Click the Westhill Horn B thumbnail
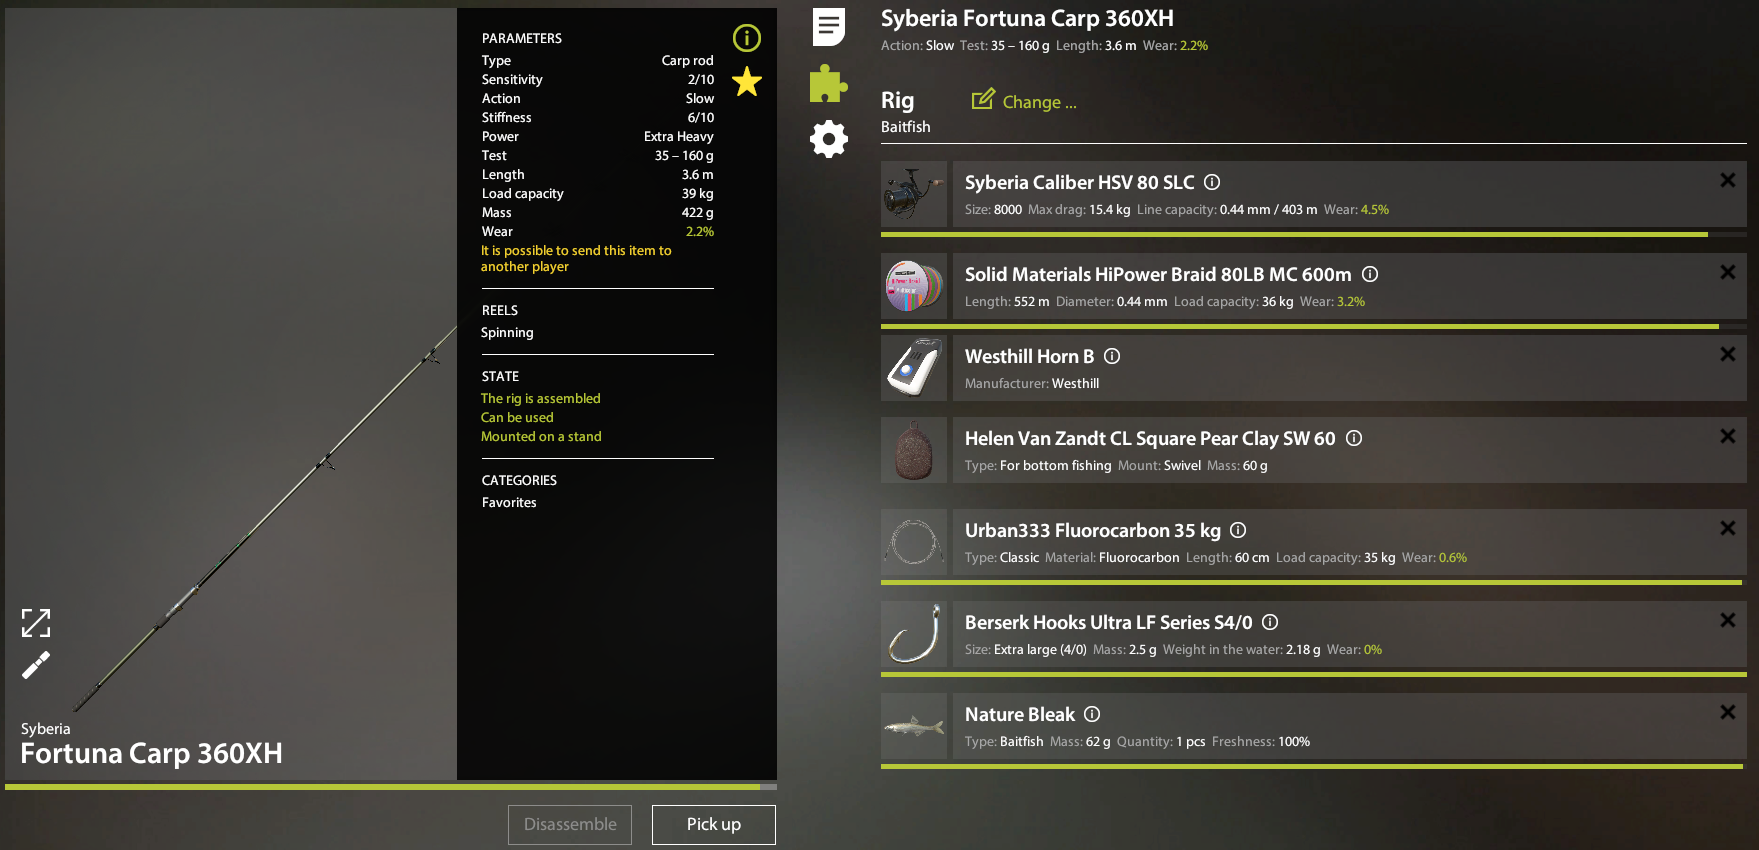 click(914, 368)
